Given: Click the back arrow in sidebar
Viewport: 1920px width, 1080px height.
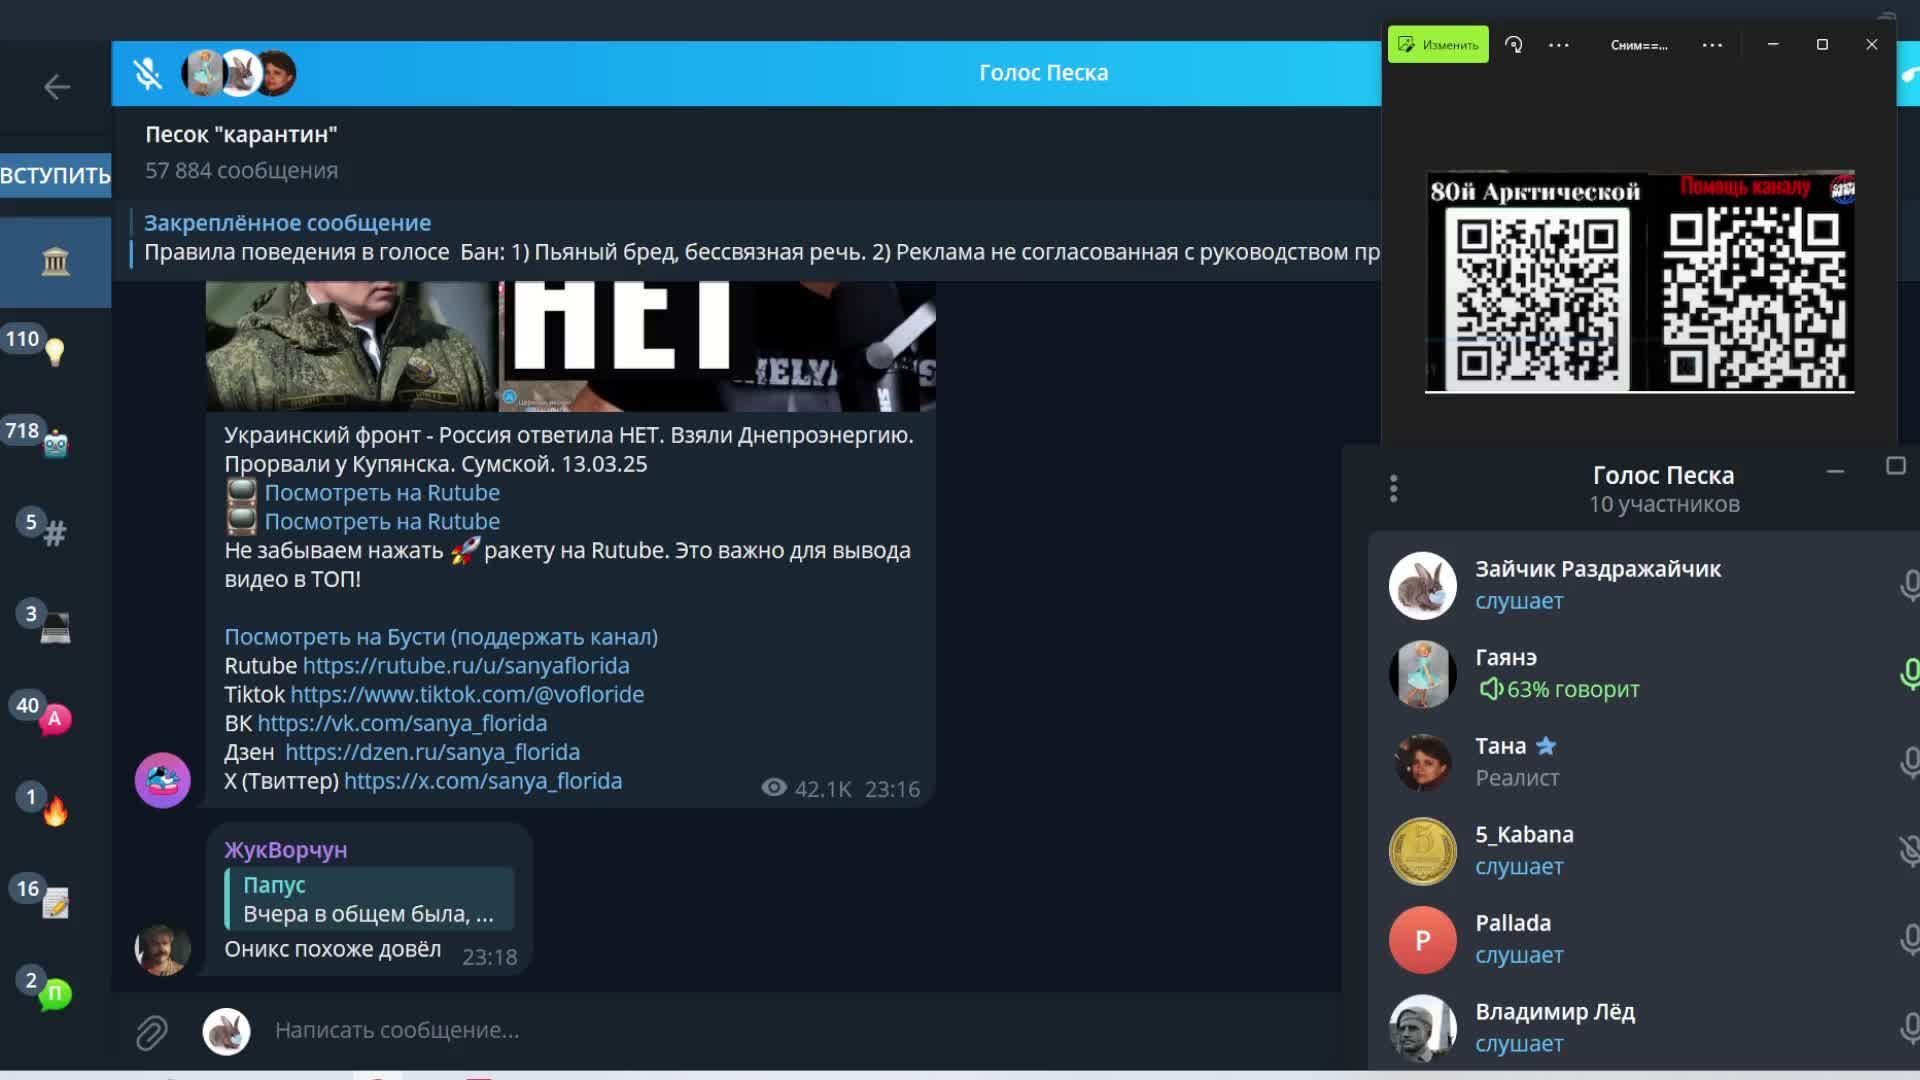Looking at the screenshot, I should coord(57,87).
